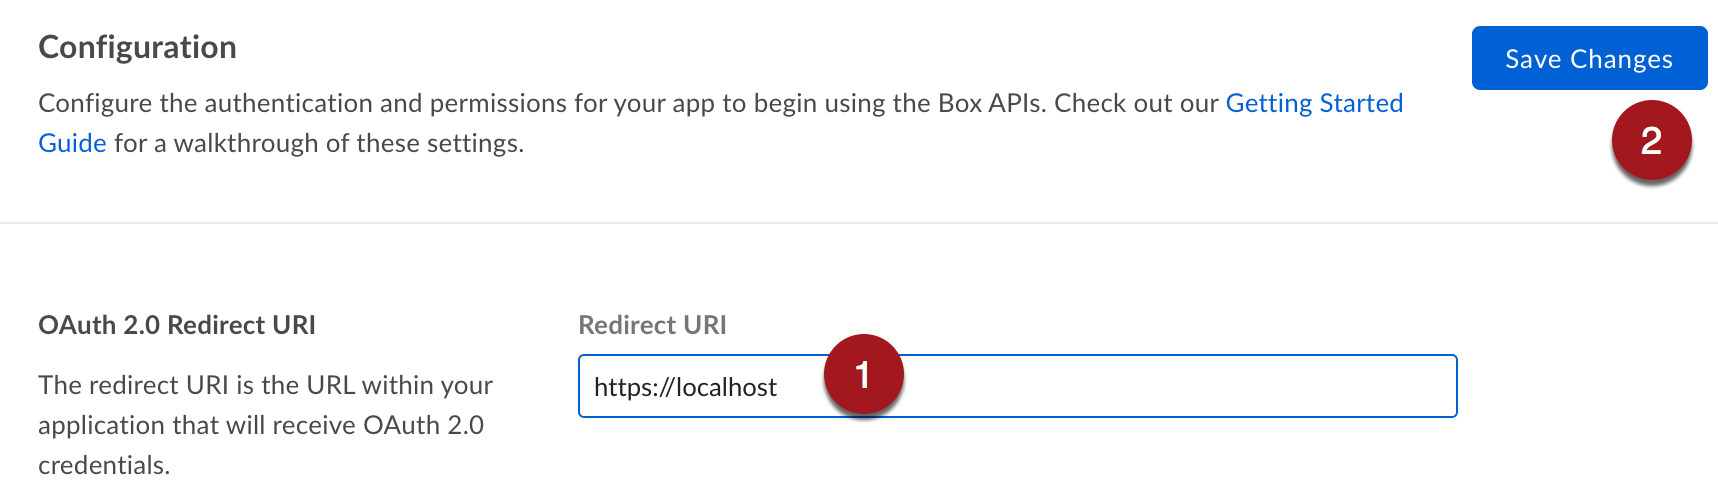Click the "application that will receive OAuth 2.0" line
1718x486 pixels.
261,425
